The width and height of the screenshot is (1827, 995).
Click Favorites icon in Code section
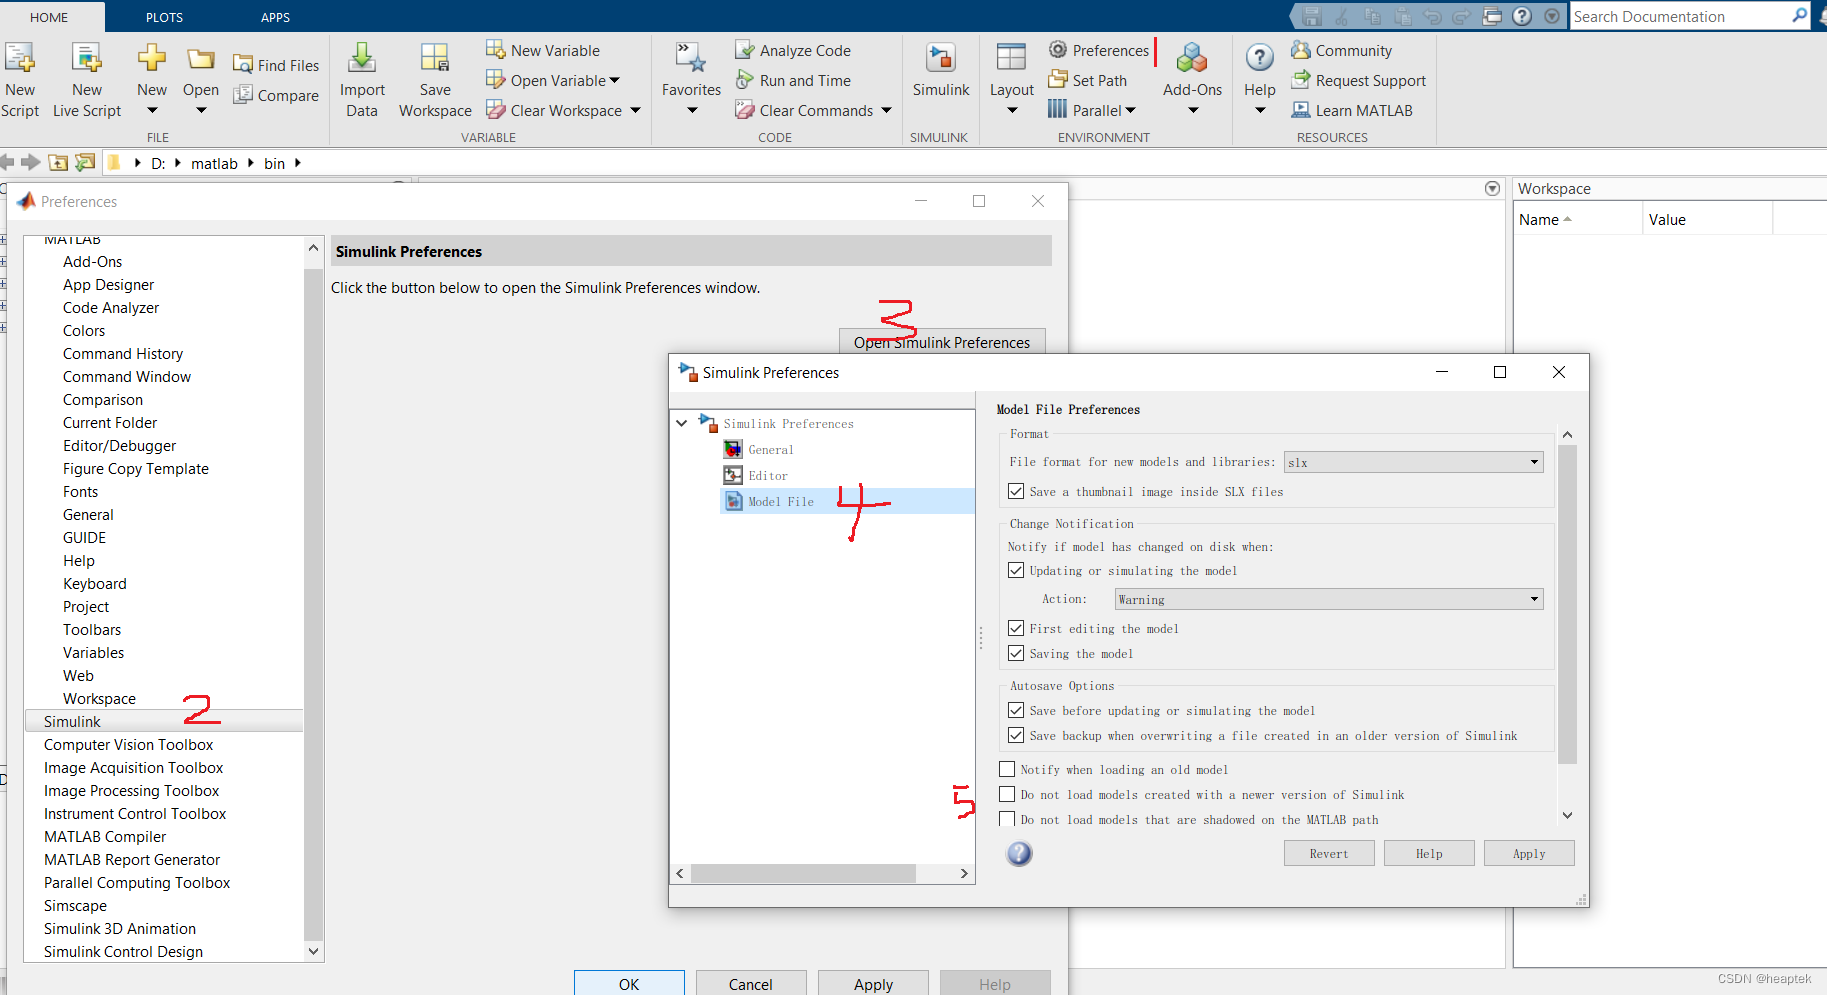click(x=691, y=58)
